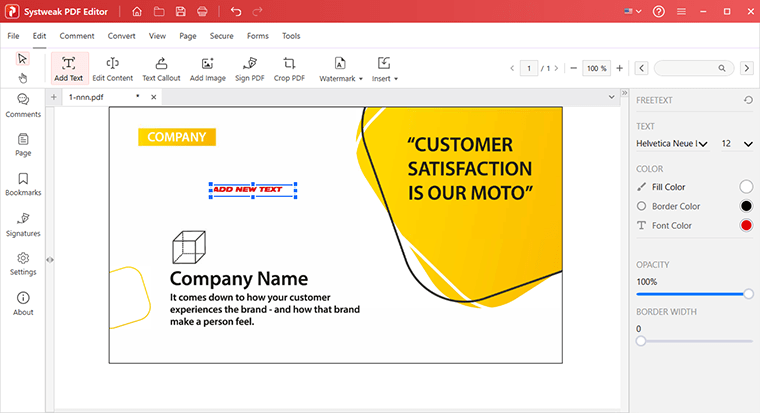760x413 pixels.
Task: Open the help question mark icon
Action: tap(659, 11)
